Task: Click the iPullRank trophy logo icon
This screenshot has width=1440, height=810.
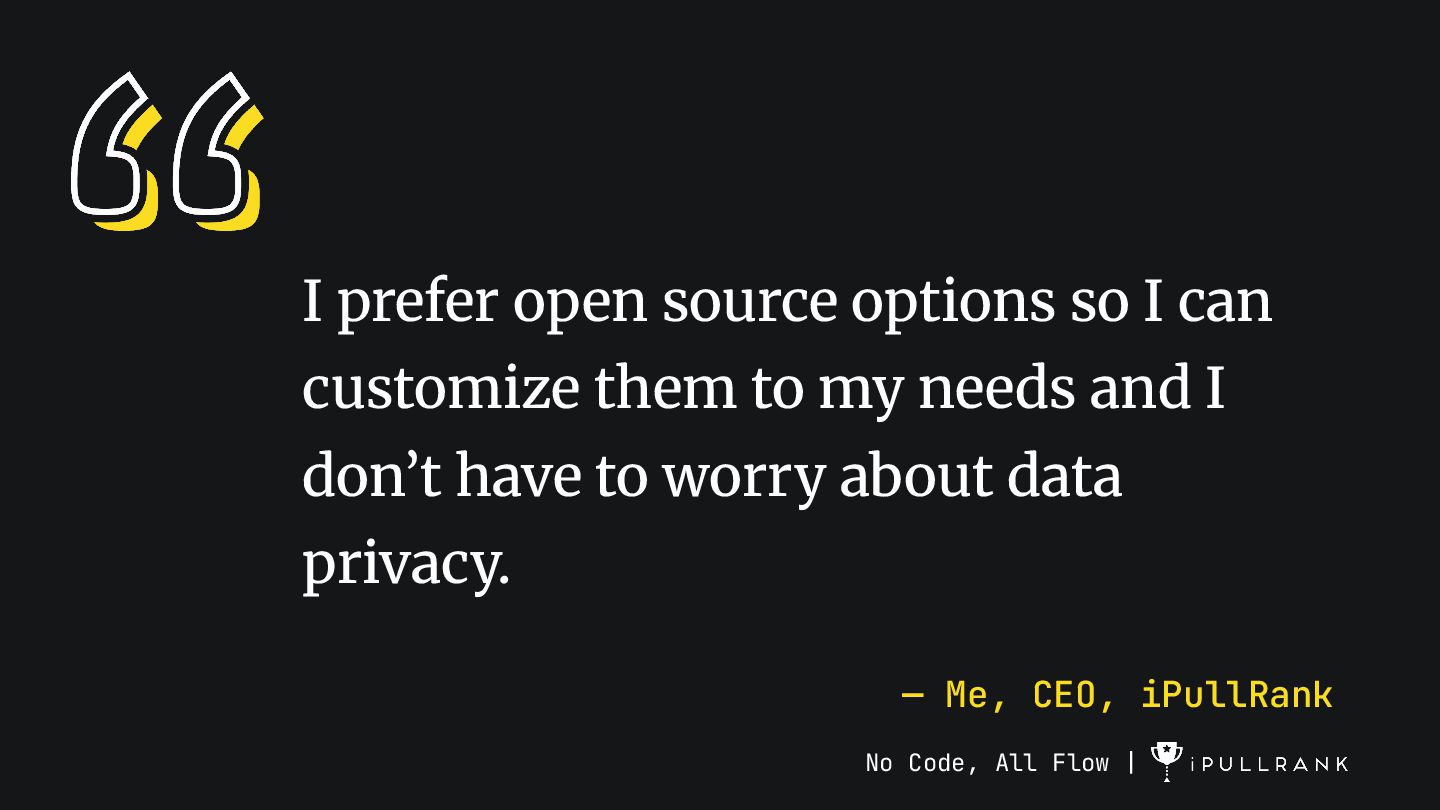Action: click(1166, 760)
